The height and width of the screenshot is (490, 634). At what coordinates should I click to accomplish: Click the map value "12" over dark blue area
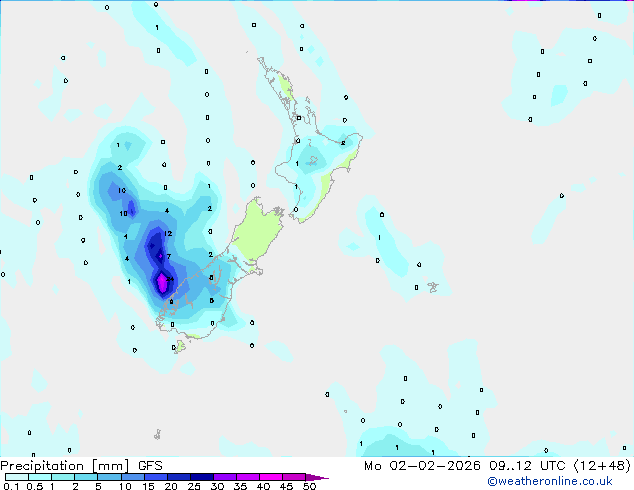[168, 233]
